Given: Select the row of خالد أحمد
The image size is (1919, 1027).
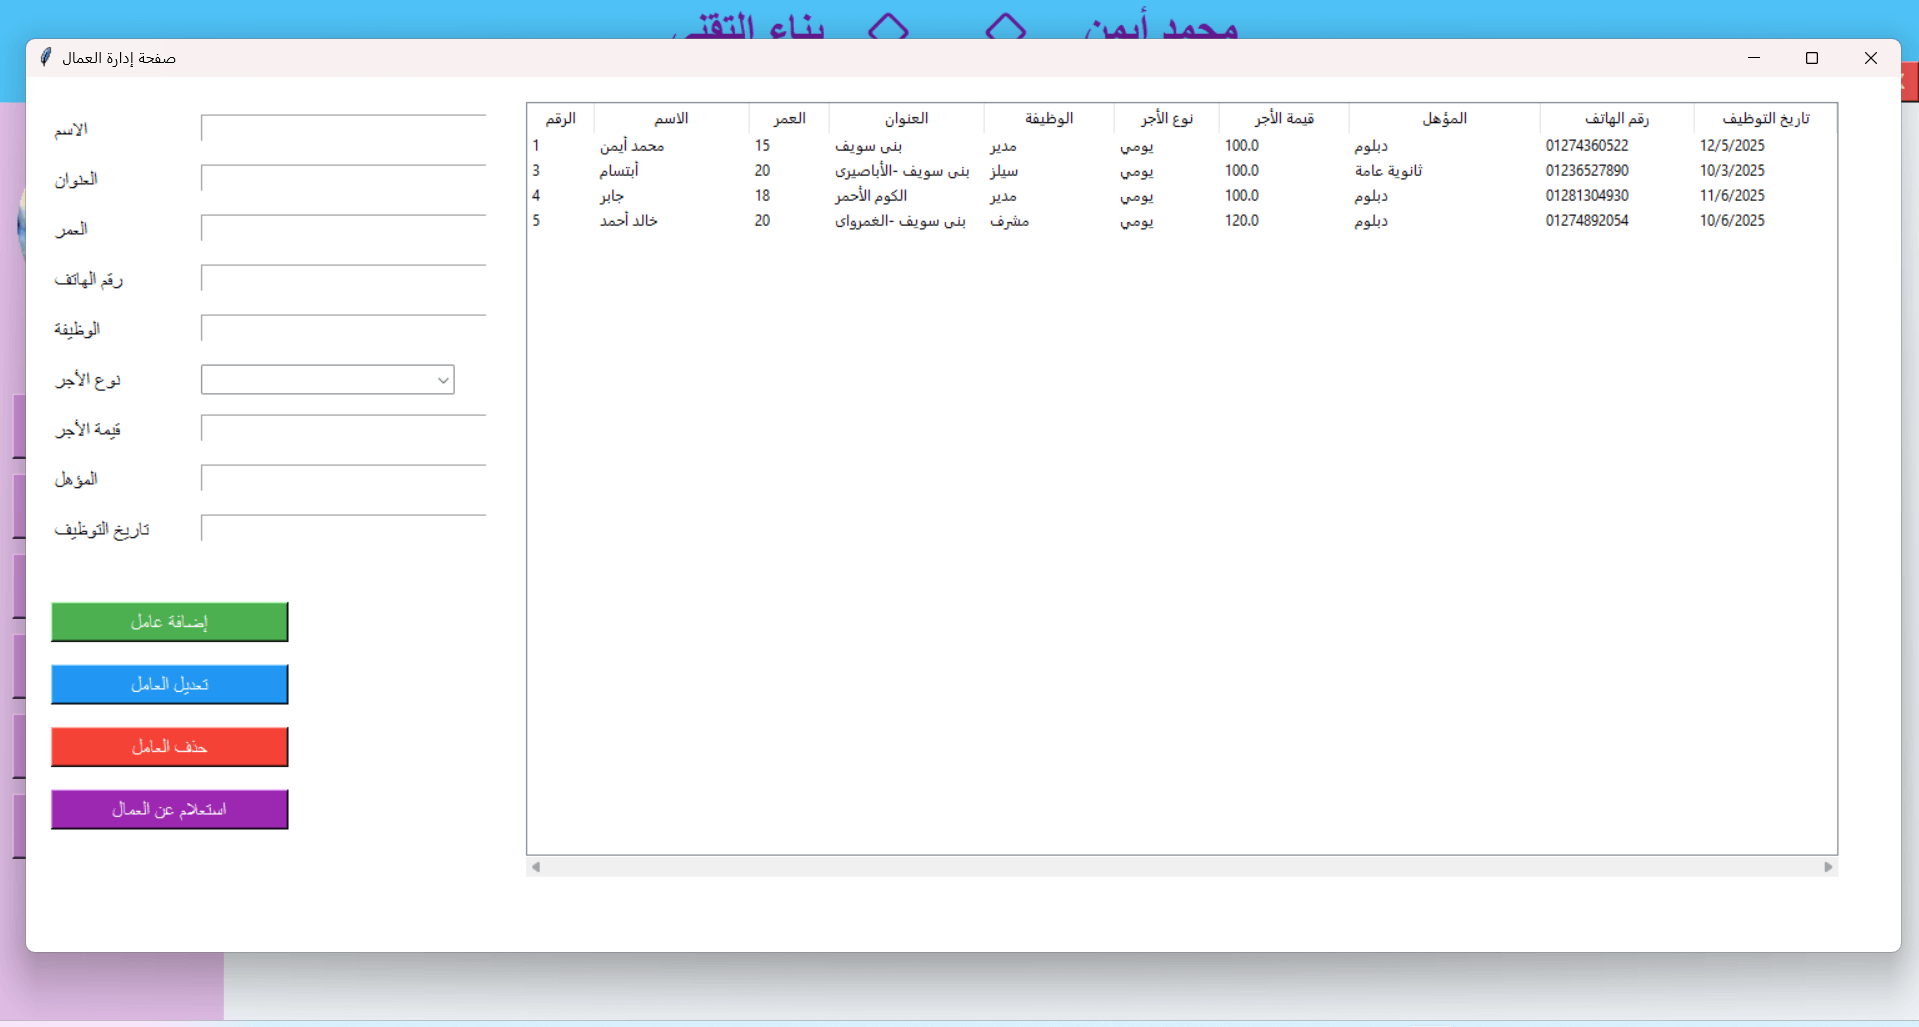Looking at the screenshot, I should (x=1182, y=221).
